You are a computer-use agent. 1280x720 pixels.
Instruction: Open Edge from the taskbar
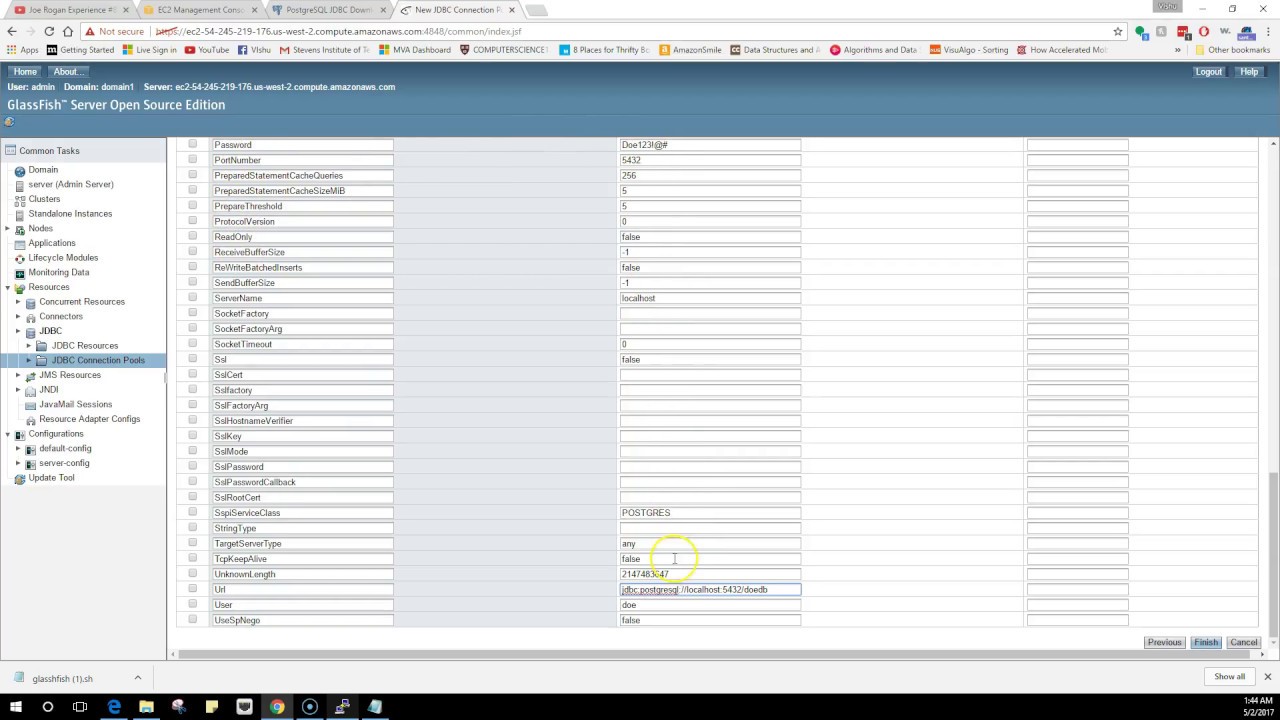[114, 706]
